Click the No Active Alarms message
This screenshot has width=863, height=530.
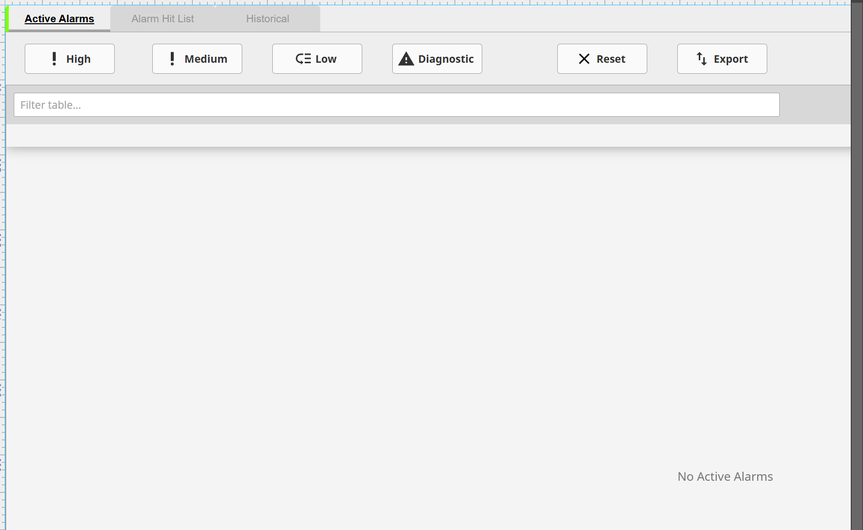(725, 477)
